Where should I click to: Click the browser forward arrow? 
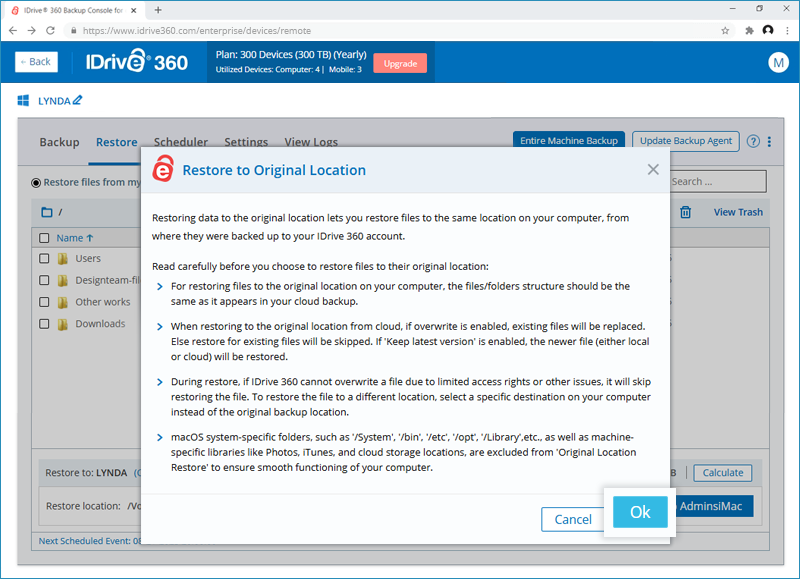[x=32, y=31]
